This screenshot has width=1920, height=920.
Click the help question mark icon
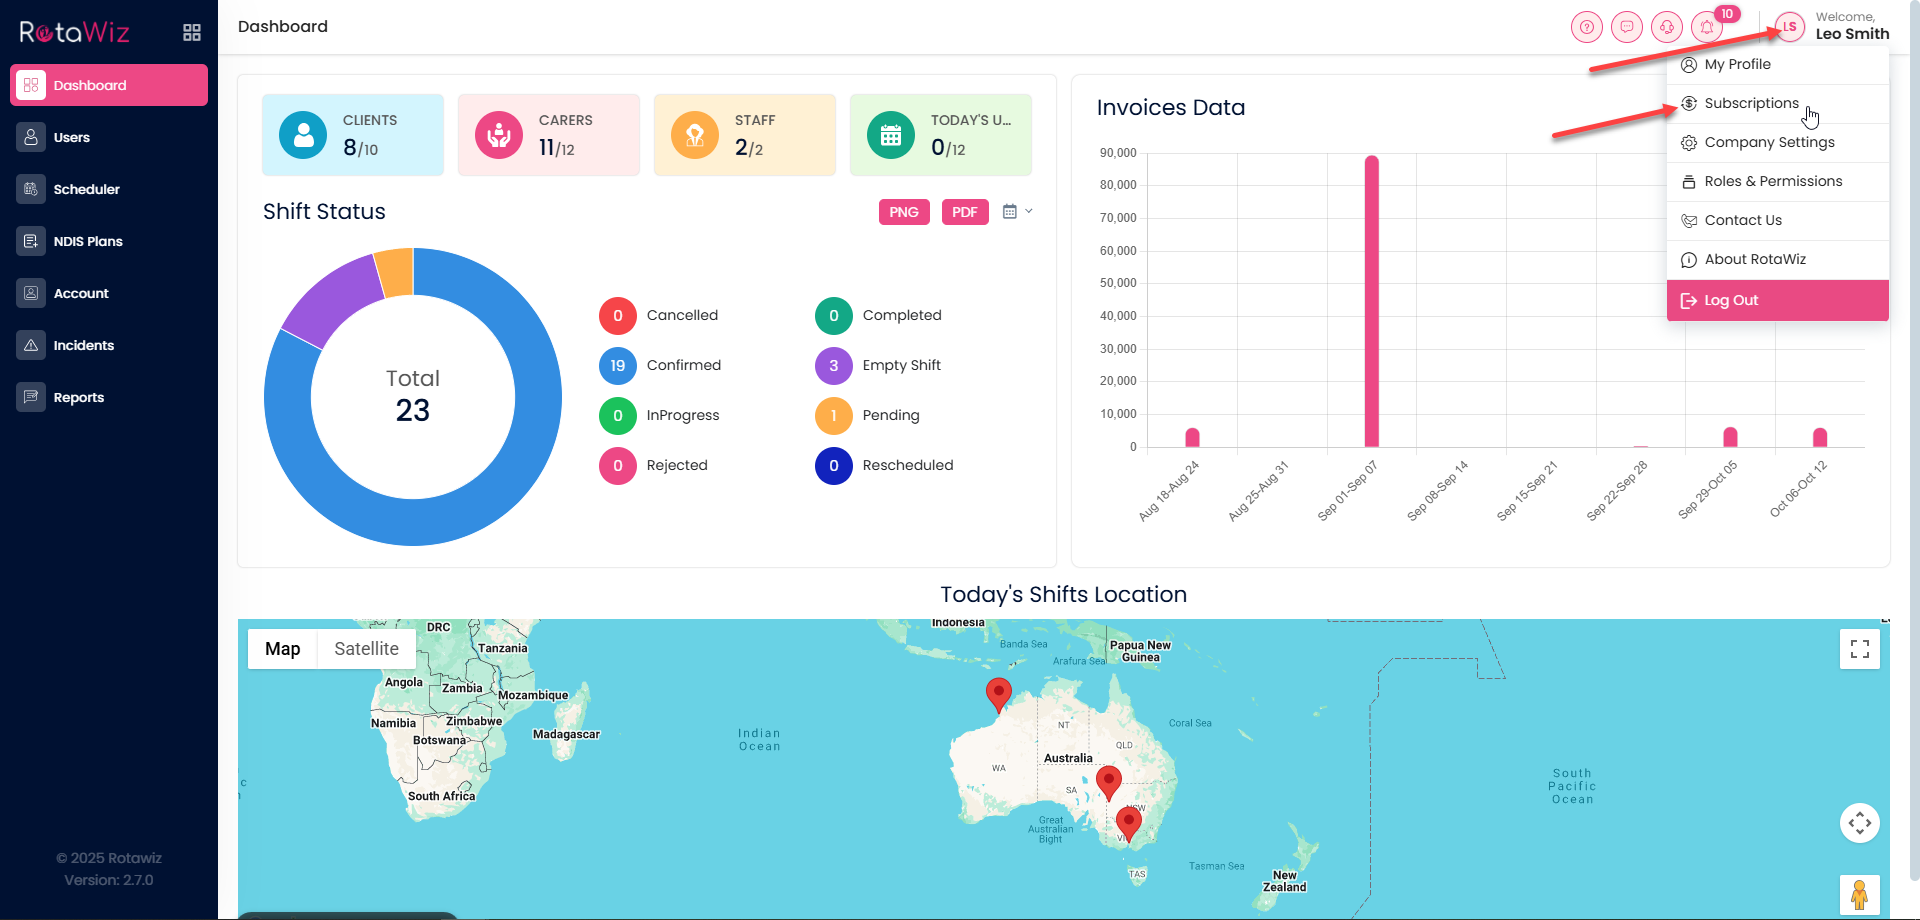(x=1586, y=27)
